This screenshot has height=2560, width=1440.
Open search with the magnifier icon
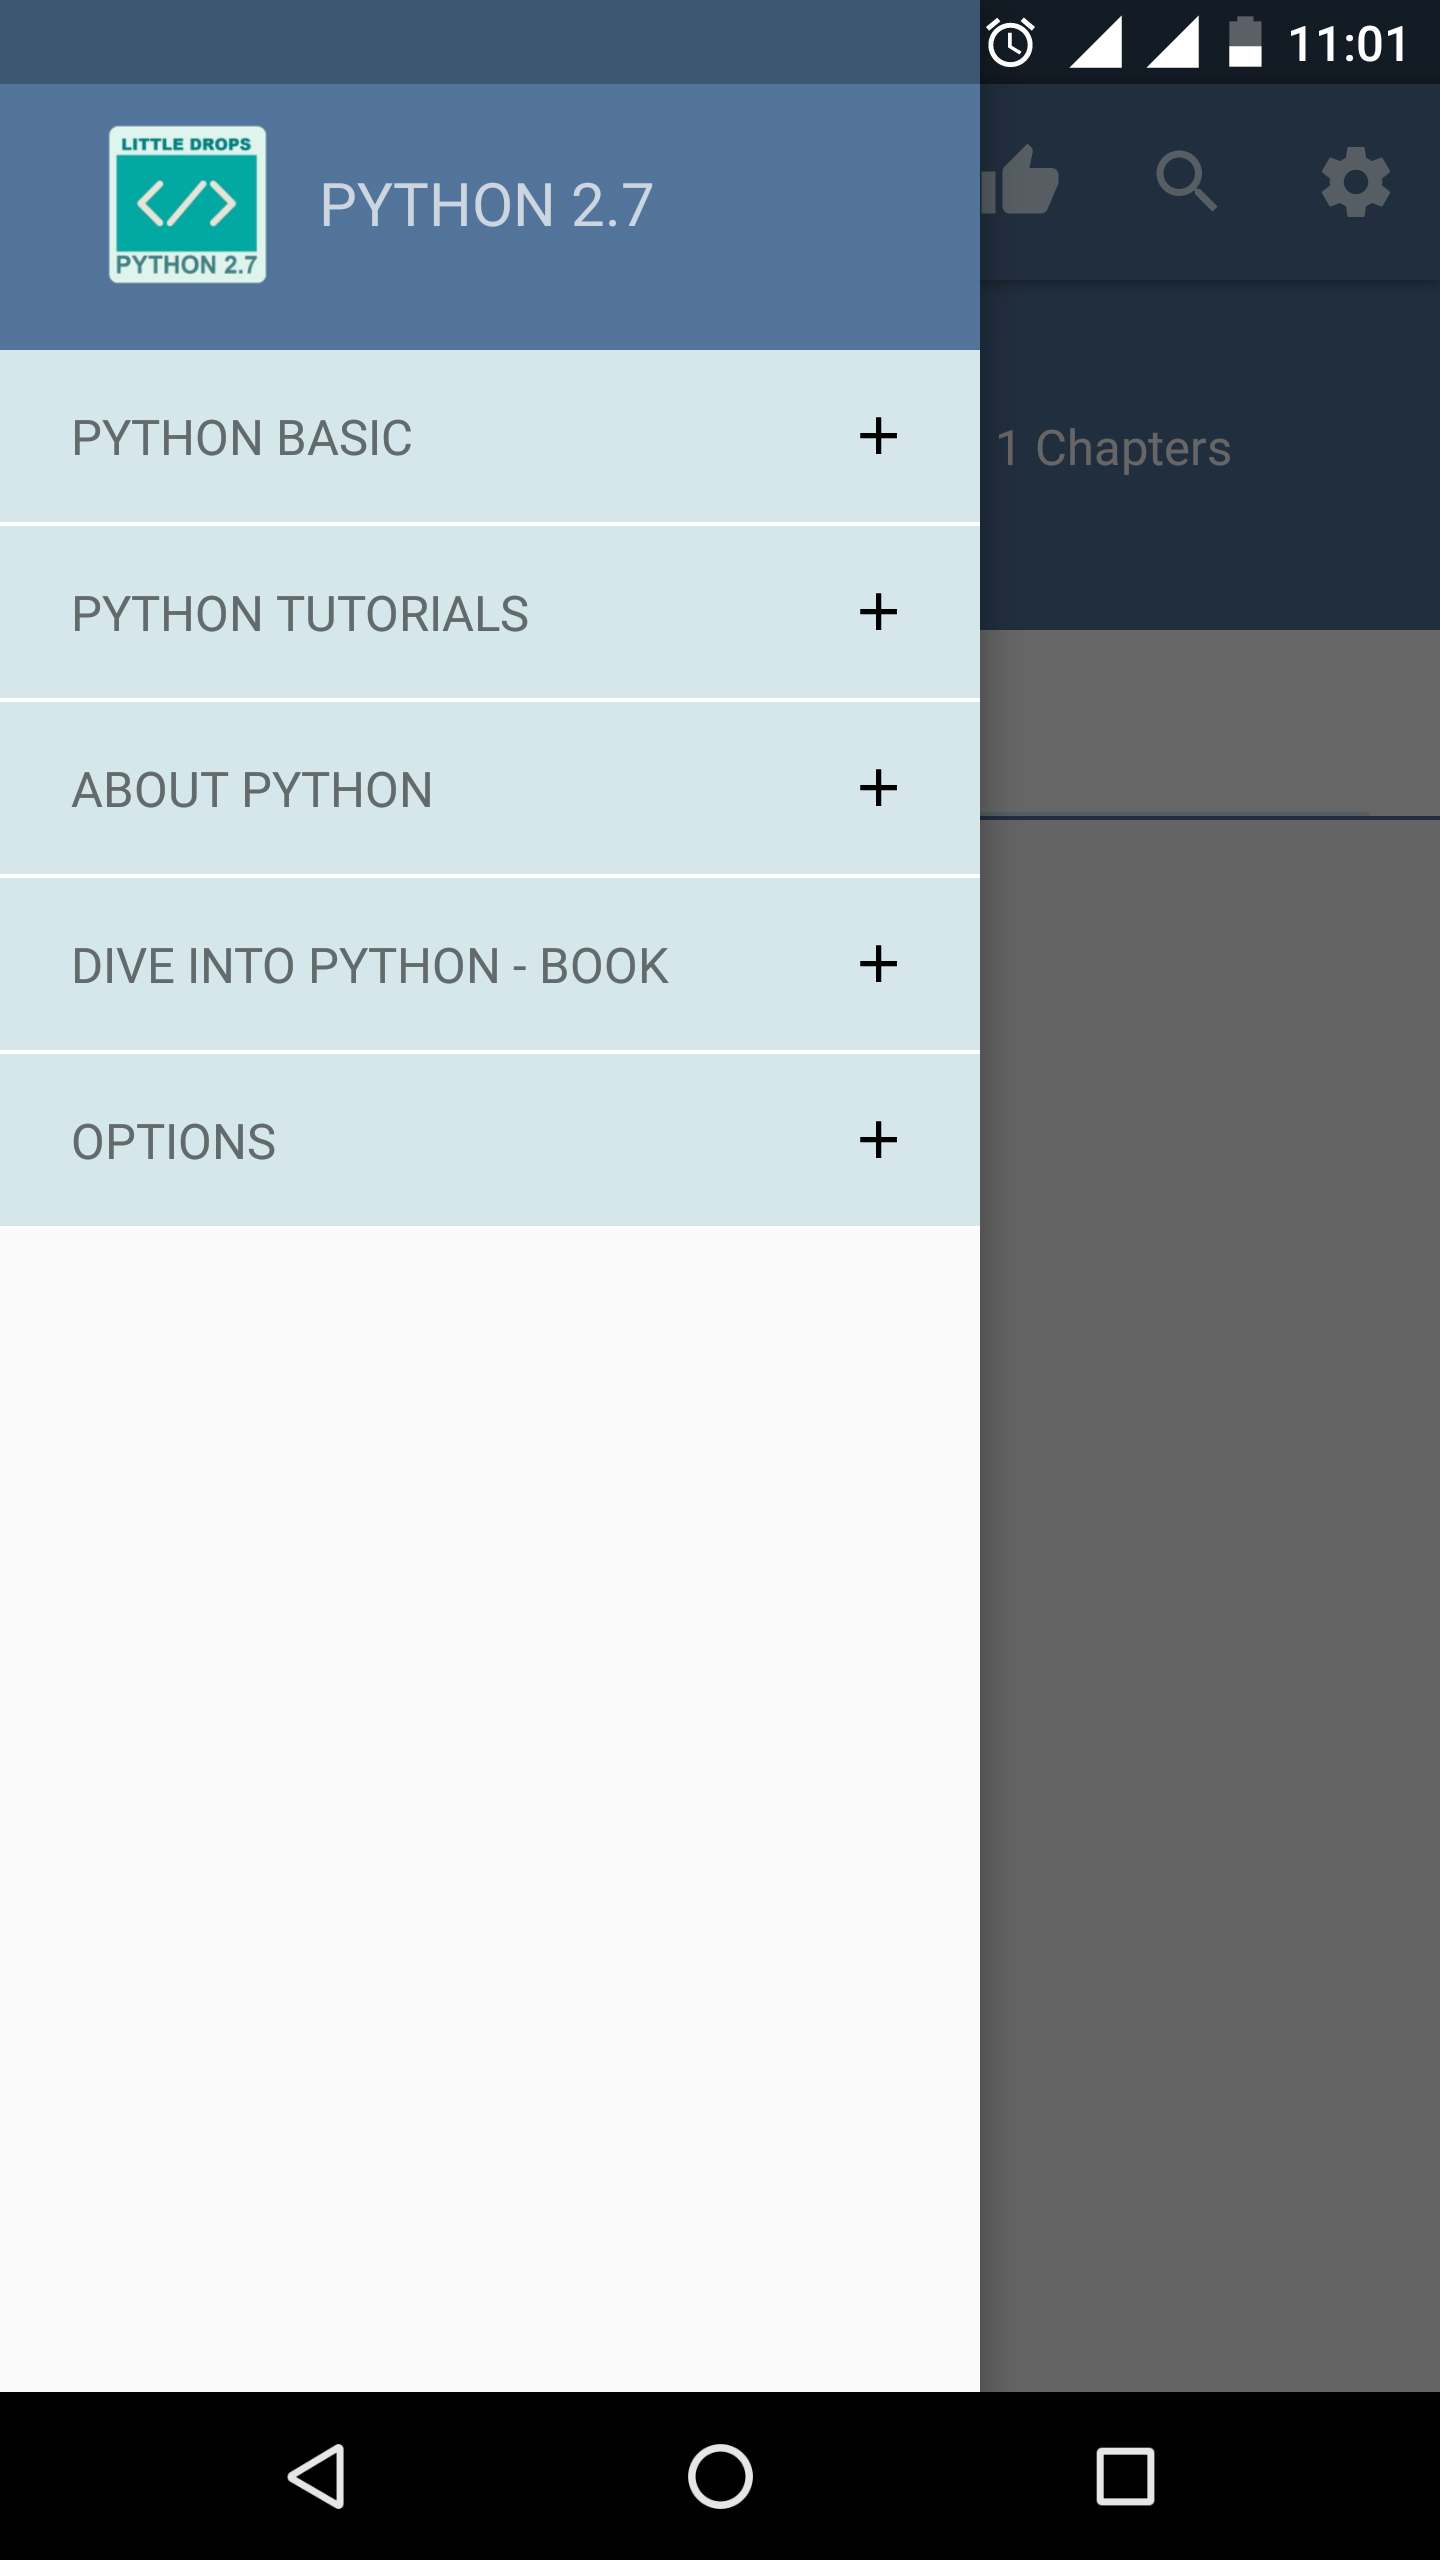pyautogui.click(x=1186, y=181)
